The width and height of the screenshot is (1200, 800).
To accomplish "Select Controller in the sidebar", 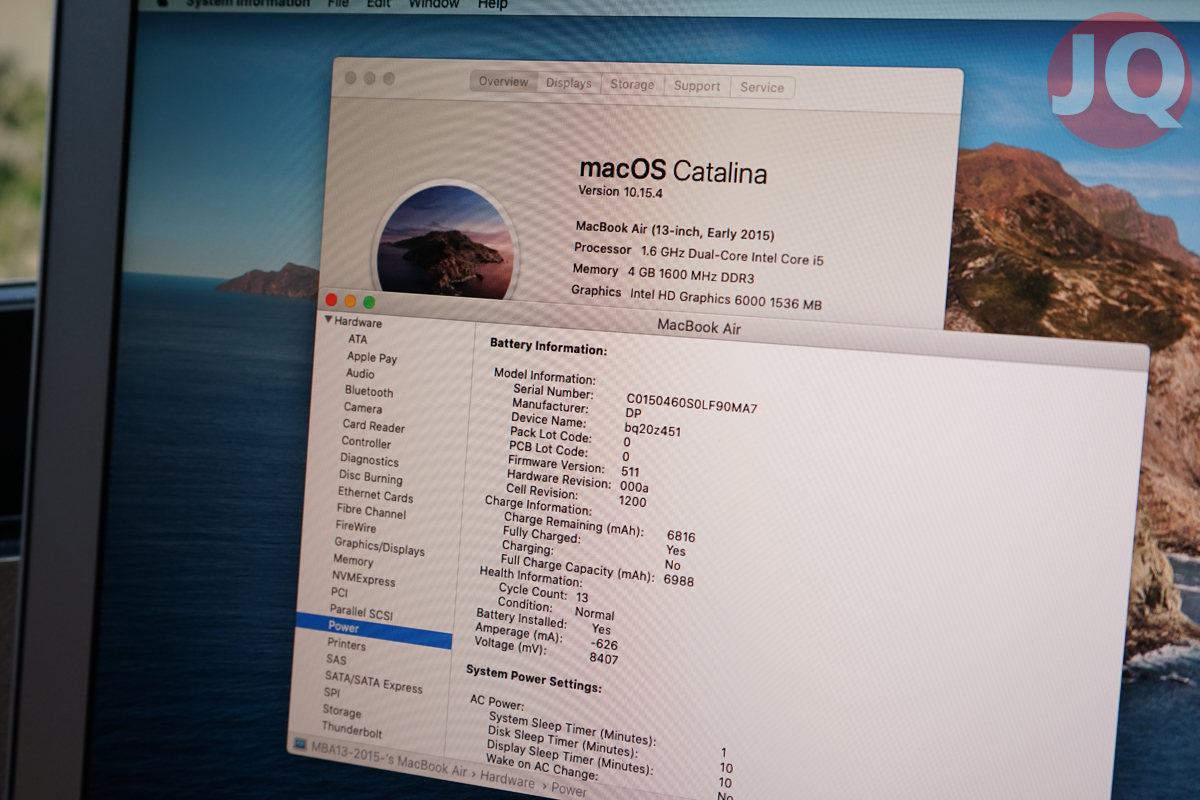I will coord(366,442).
